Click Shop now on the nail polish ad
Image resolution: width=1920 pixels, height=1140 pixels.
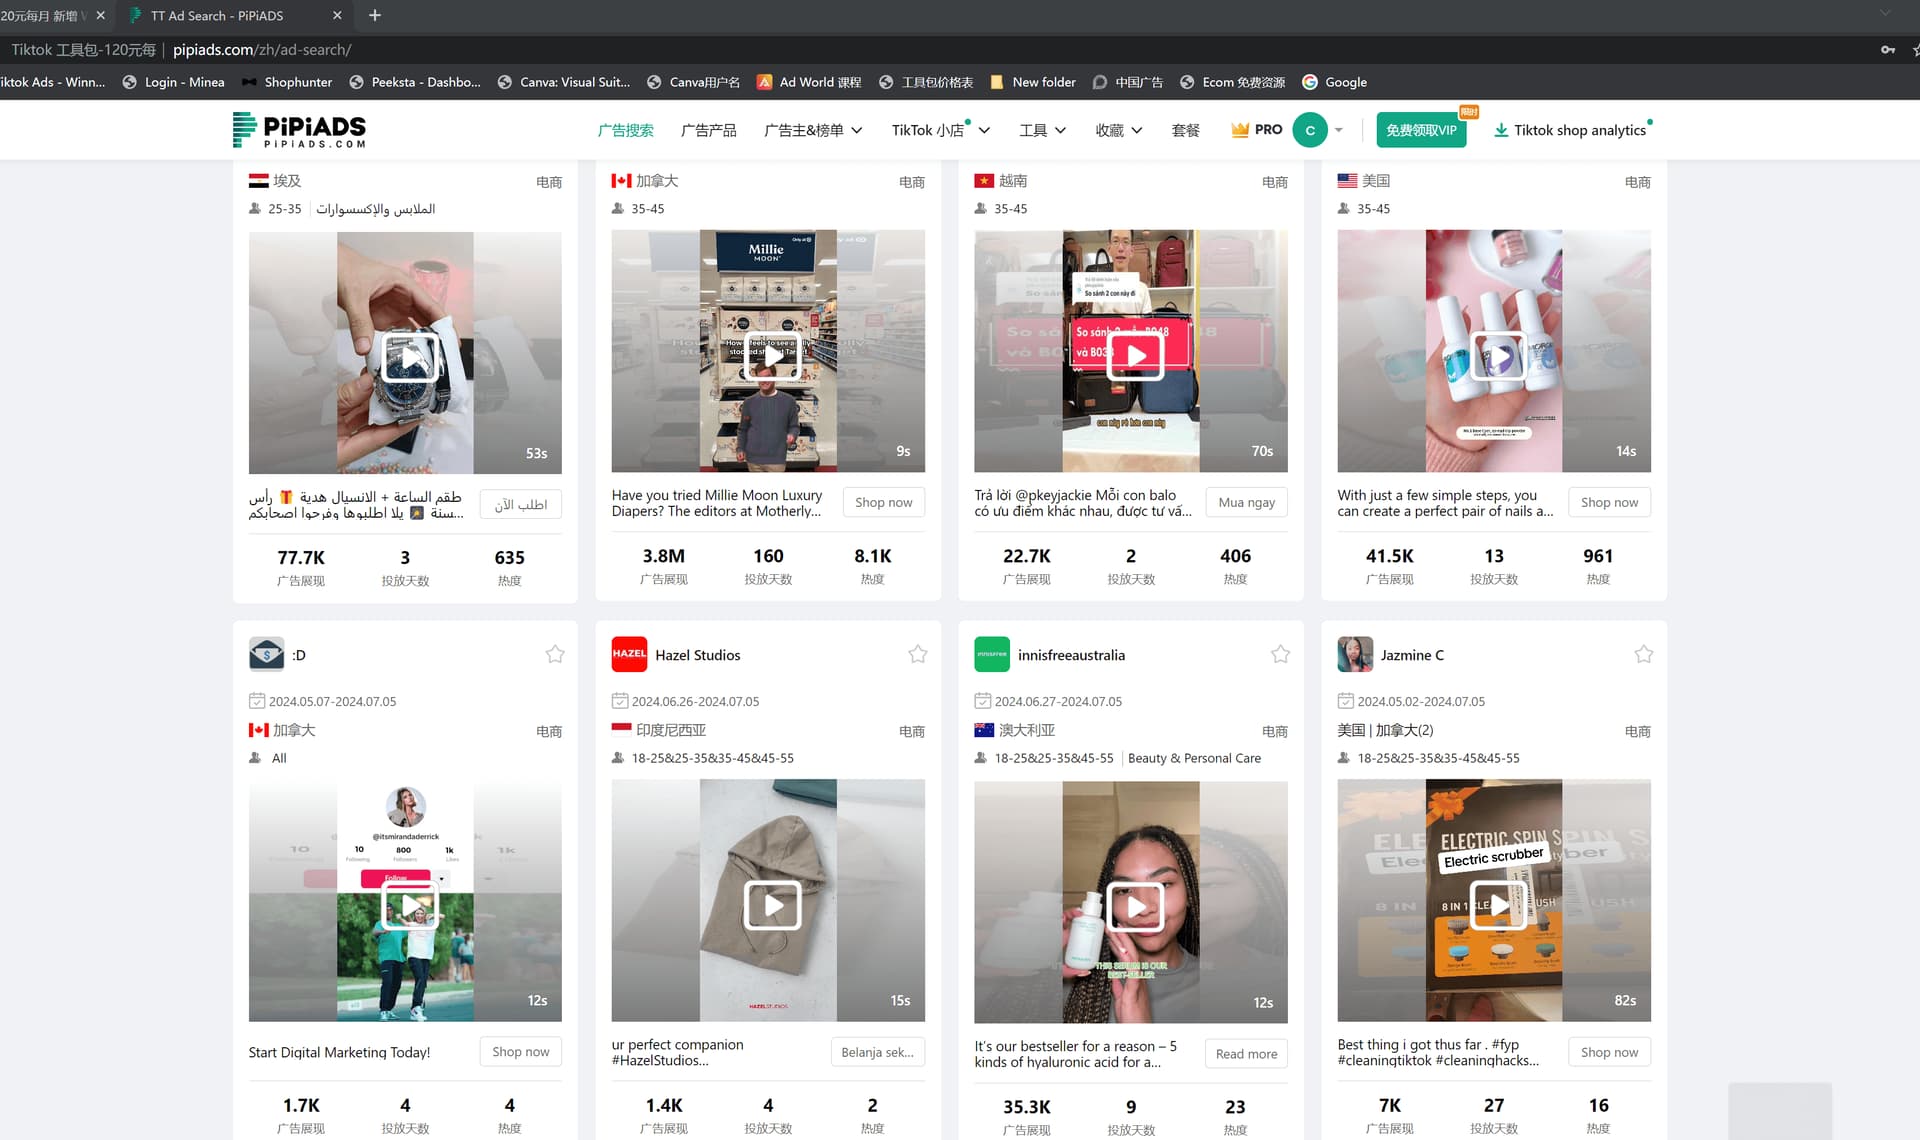click(1609, 502)
